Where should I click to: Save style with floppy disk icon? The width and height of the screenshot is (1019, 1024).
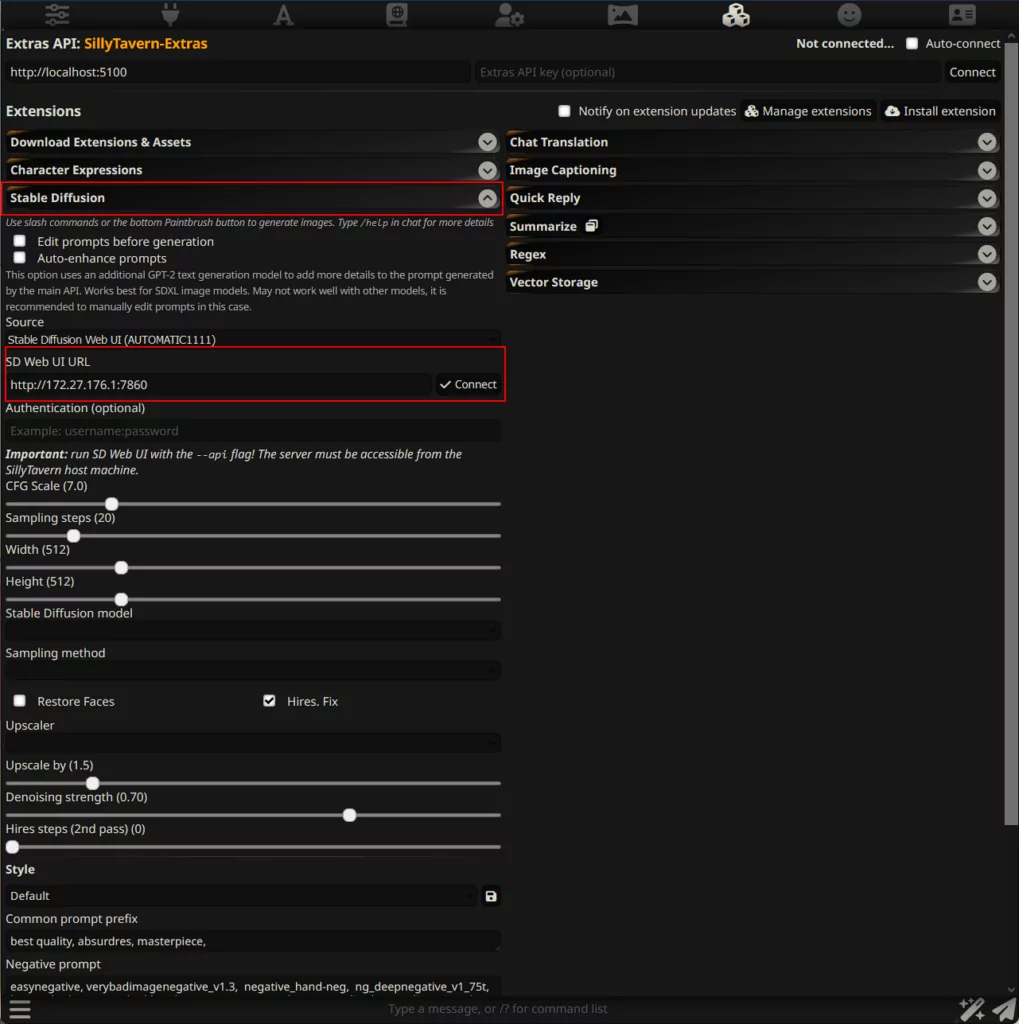click(x=491, y=896)
